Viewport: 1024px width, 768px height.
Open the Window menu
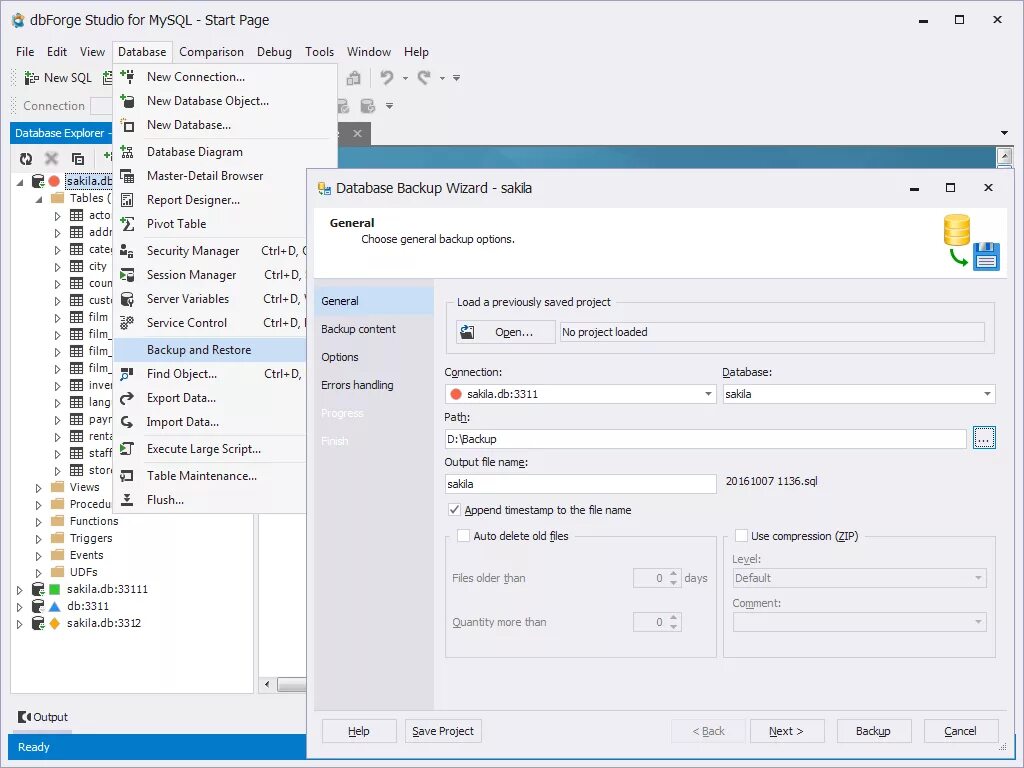pos(368,52)
